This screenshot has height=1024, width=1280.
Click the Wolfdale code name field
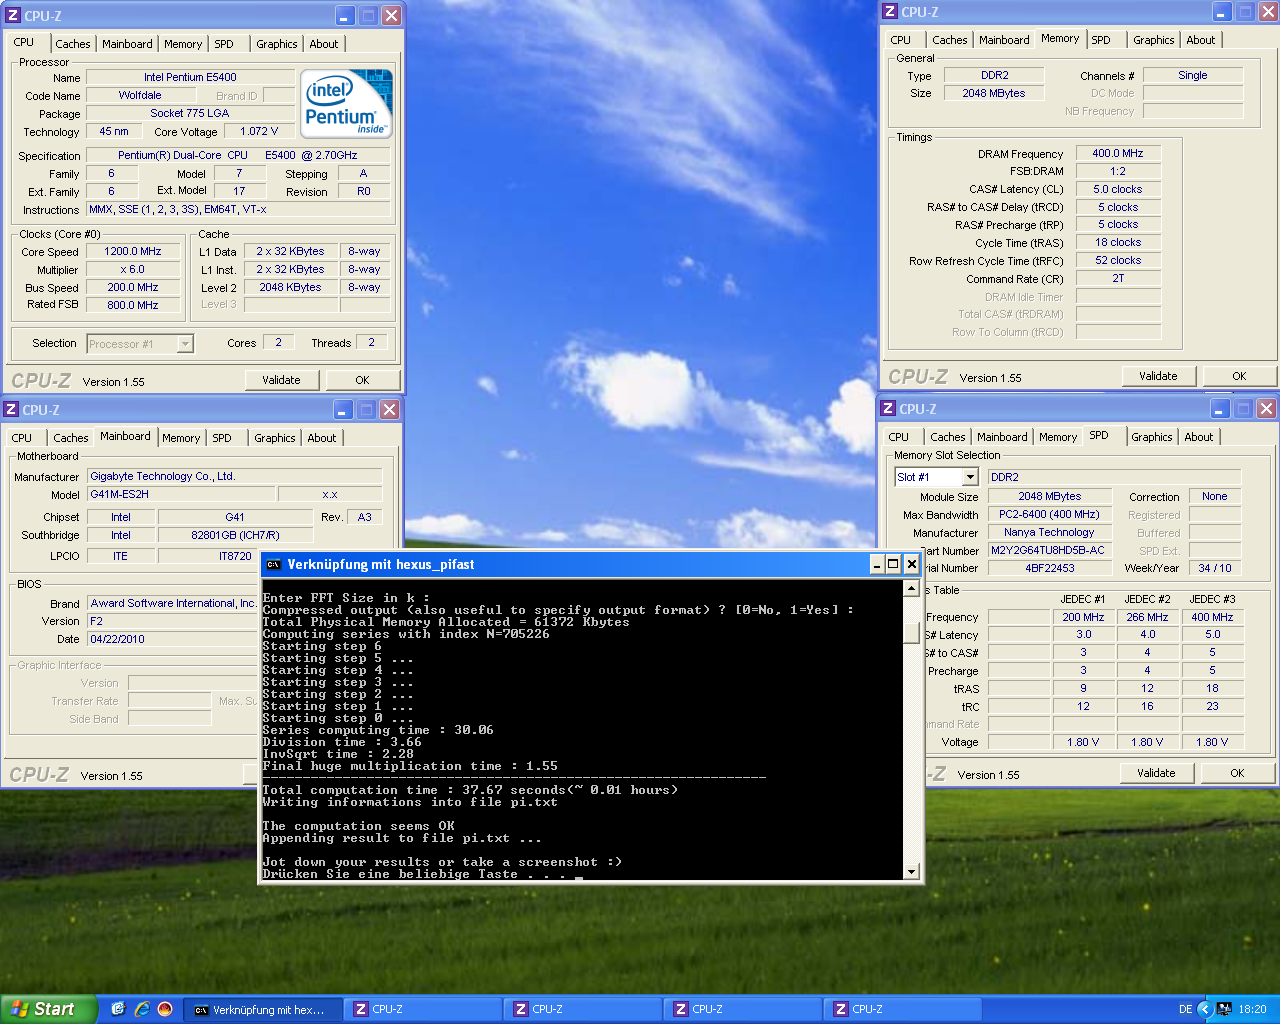coord(140,96)
